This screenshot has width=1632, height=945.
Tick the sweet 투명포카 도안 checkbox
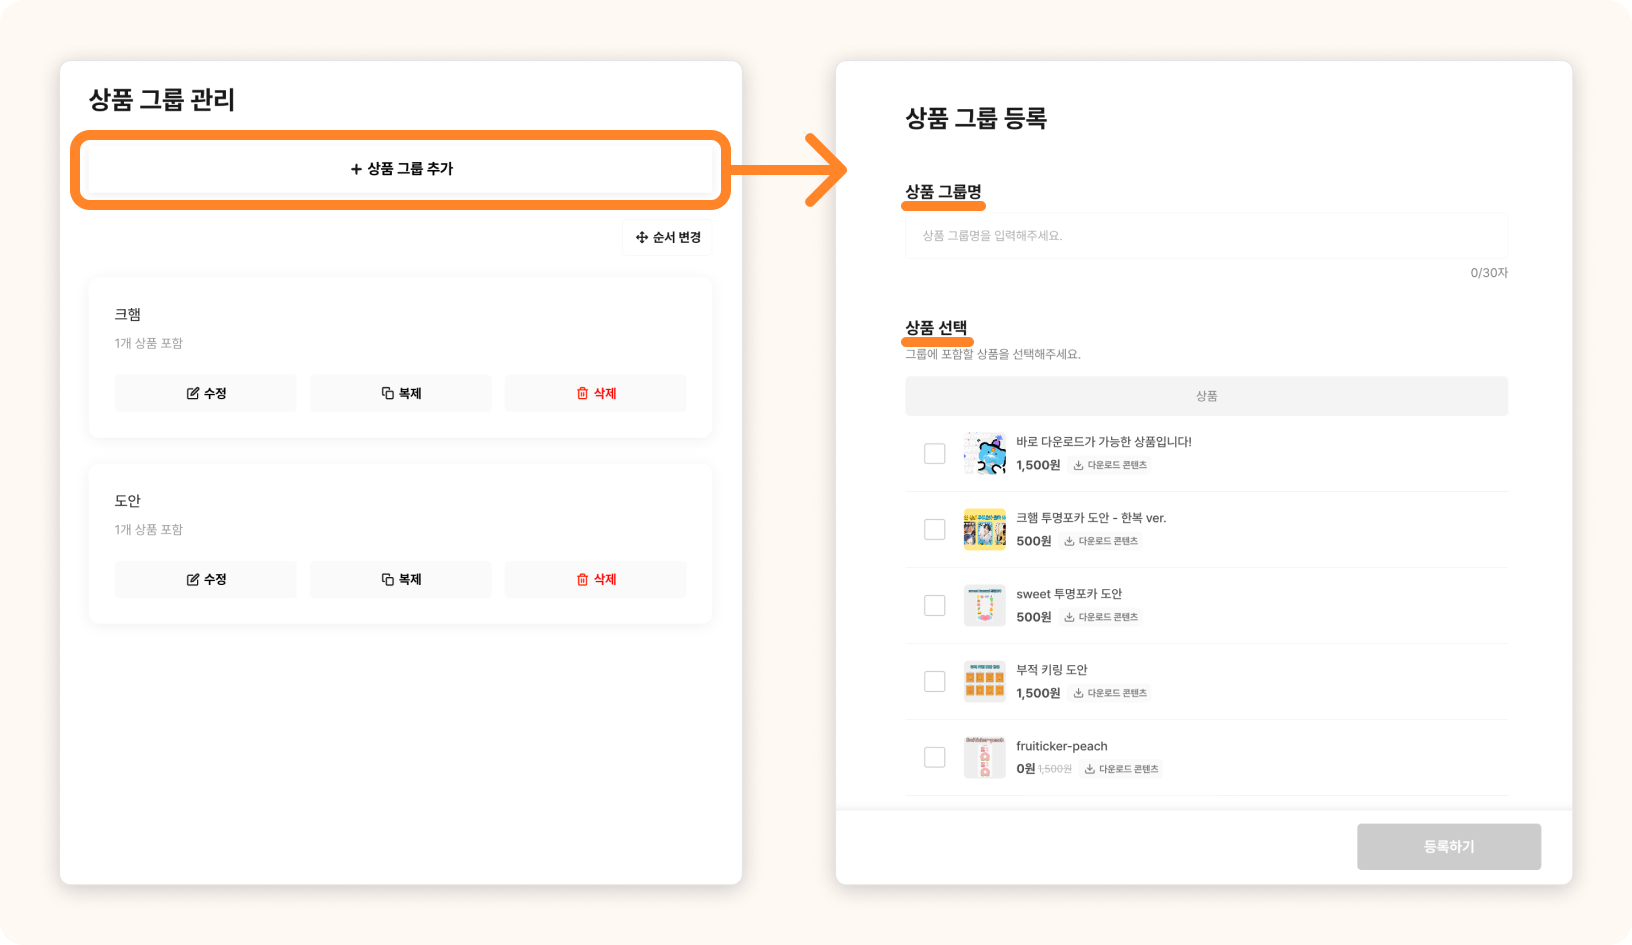pos(934,606)
